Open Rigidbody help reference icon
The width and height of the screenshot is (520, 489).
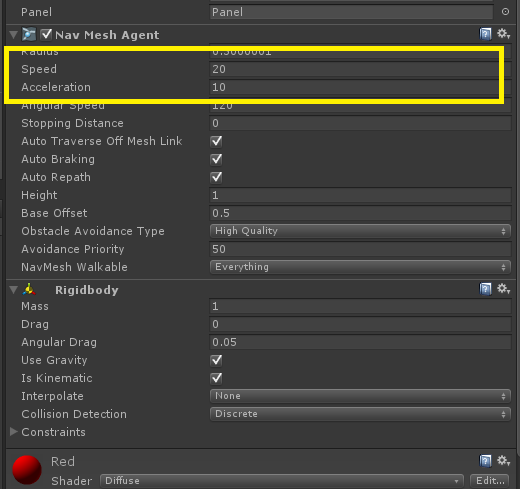pyautogui.click(x=485, y=289)
